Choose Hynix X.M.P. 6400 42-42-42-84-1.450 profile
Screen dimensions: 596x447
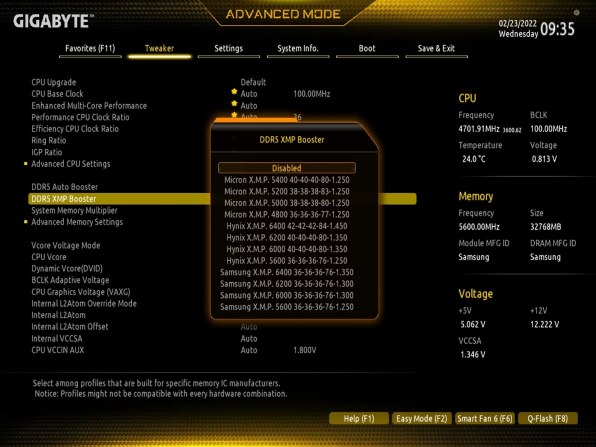tap(287, 226)
